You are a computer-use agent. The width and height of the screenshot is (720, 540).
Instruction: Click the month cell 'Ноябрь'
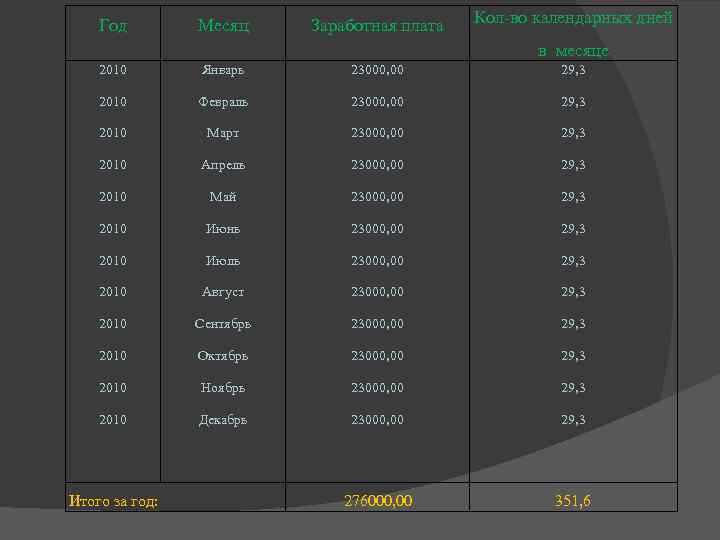223,388
